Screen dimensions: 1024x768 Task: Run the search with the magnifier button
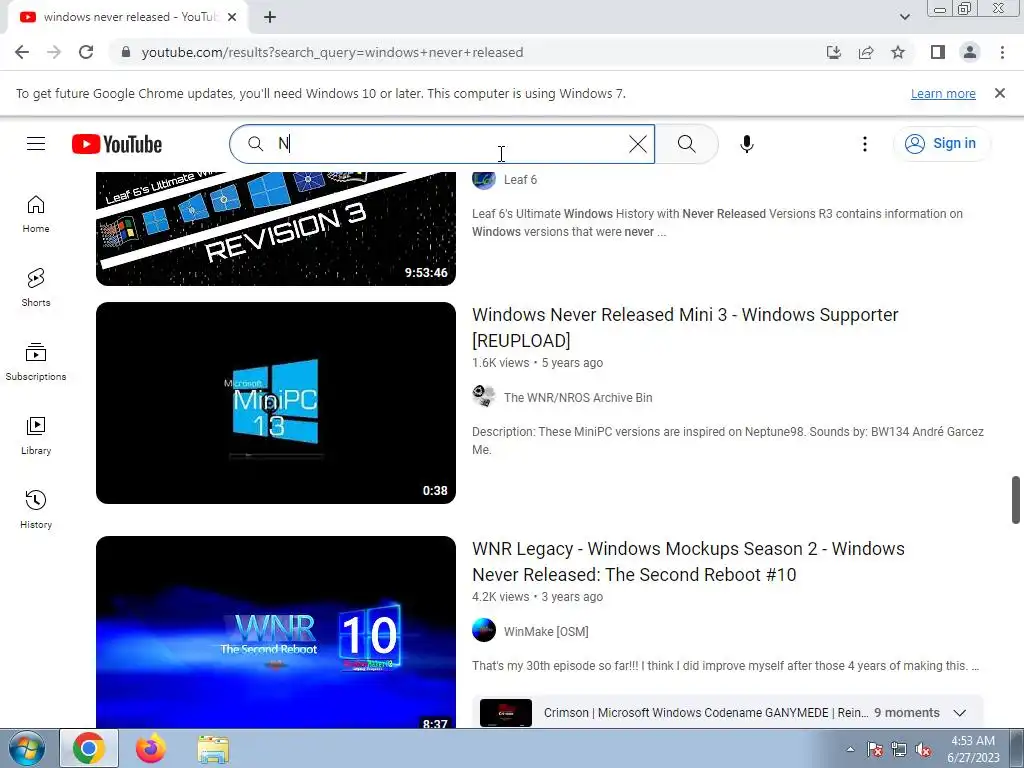click(x=686, y=144)
